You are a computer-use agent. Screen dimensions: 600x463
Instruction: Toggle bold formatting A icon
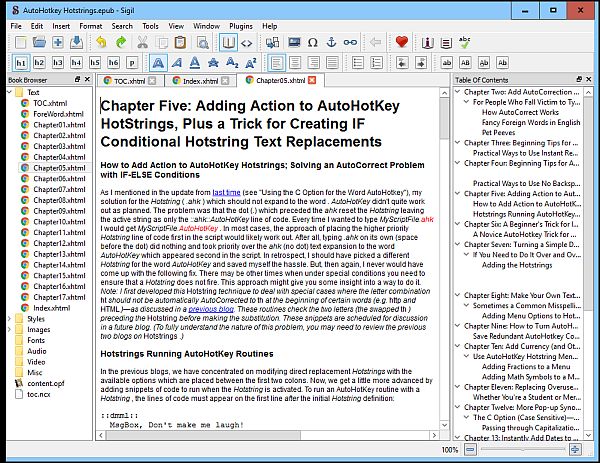click(x=158, y=63)
